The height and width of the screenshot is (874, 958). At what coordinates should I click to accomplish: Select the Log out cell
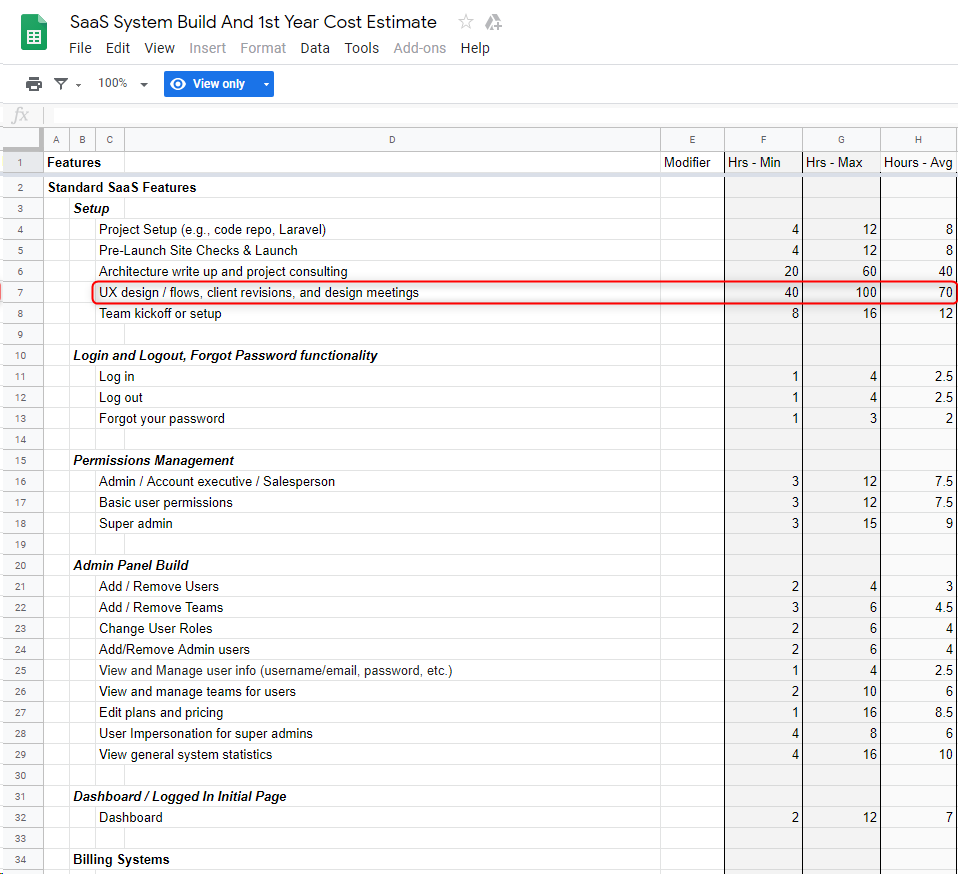tap(120, 398)
